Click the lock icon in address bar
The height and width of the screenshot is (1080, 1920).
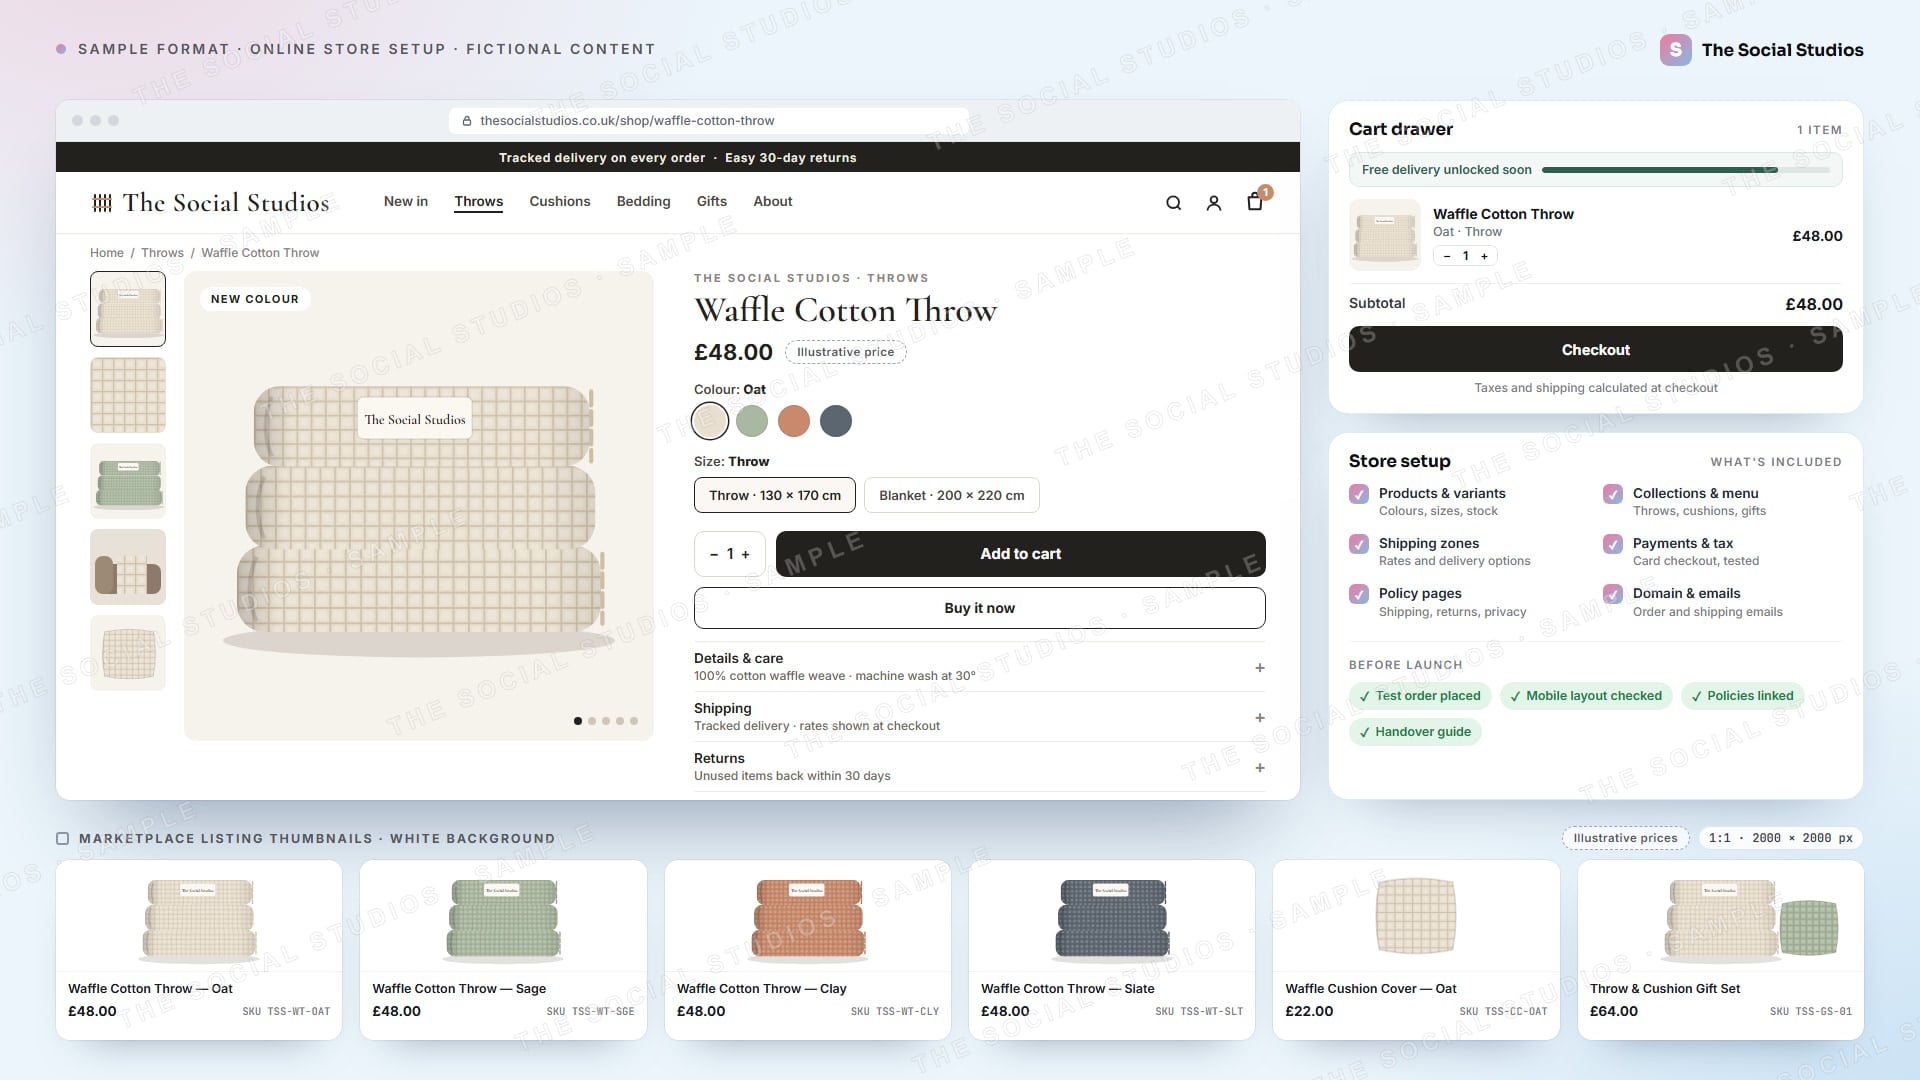click(x=466, y=121)
